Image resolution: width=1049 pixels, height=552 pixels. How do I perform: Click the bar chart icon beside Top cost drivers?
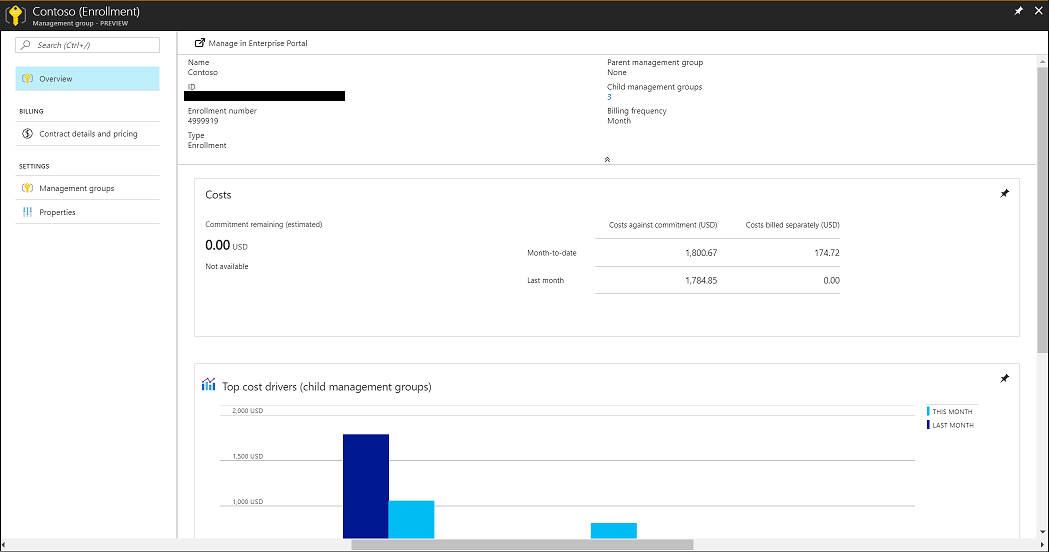(209, 384)
